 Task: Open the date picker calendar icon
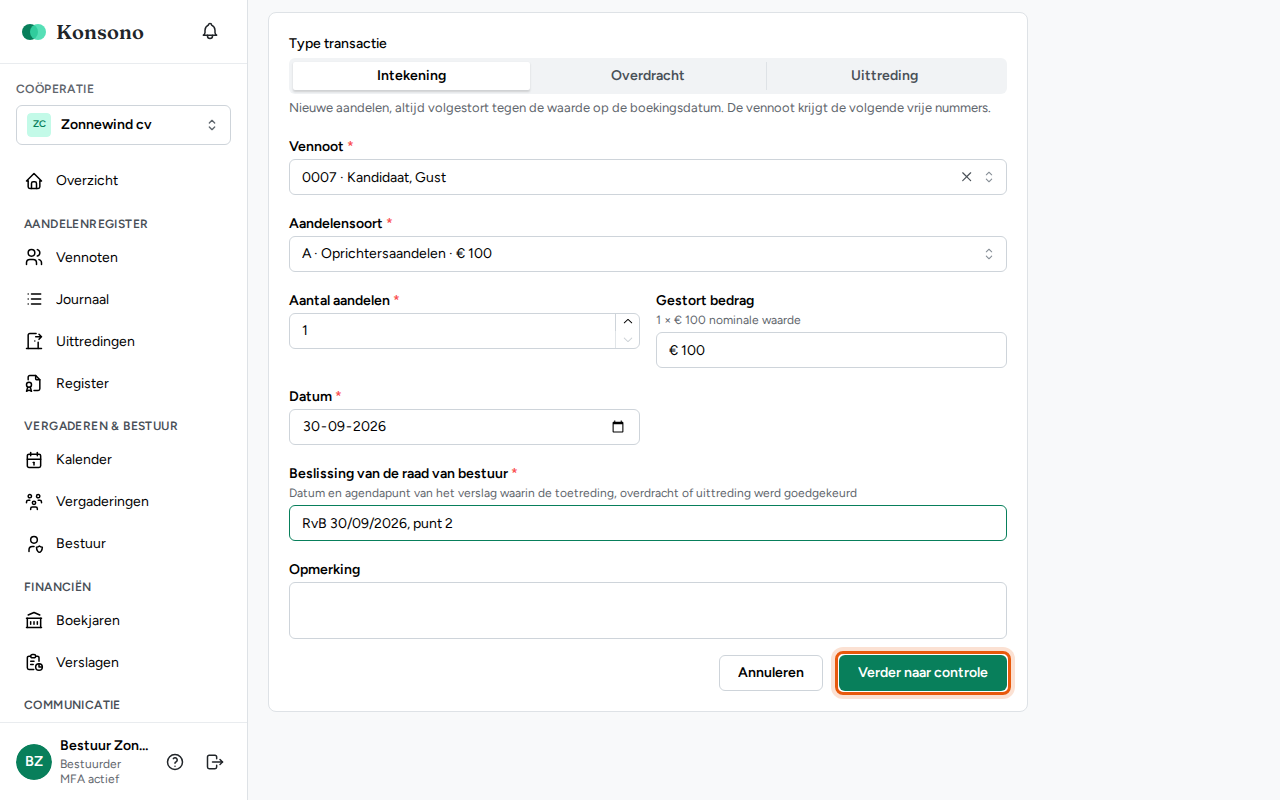pyautogui.click(x=618, y=427)
